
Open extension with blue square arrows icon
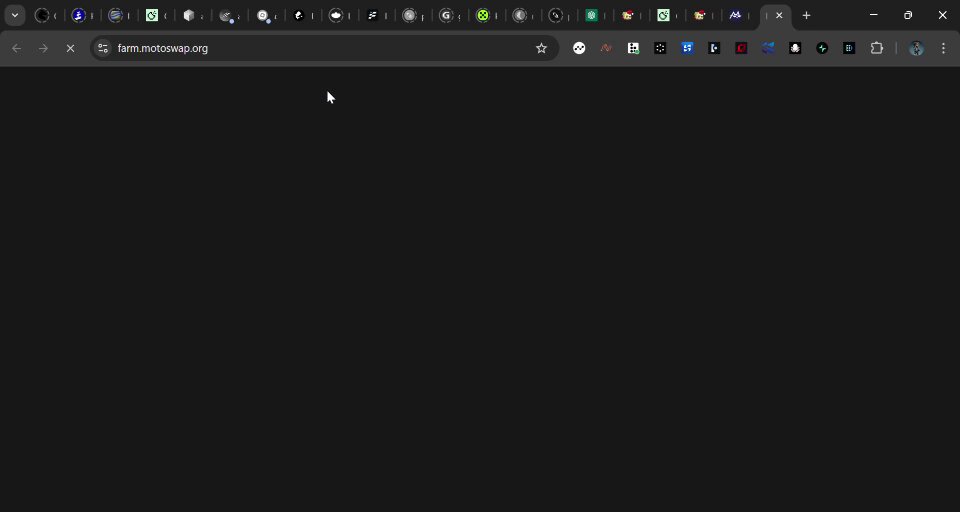[x=688, y=48]
